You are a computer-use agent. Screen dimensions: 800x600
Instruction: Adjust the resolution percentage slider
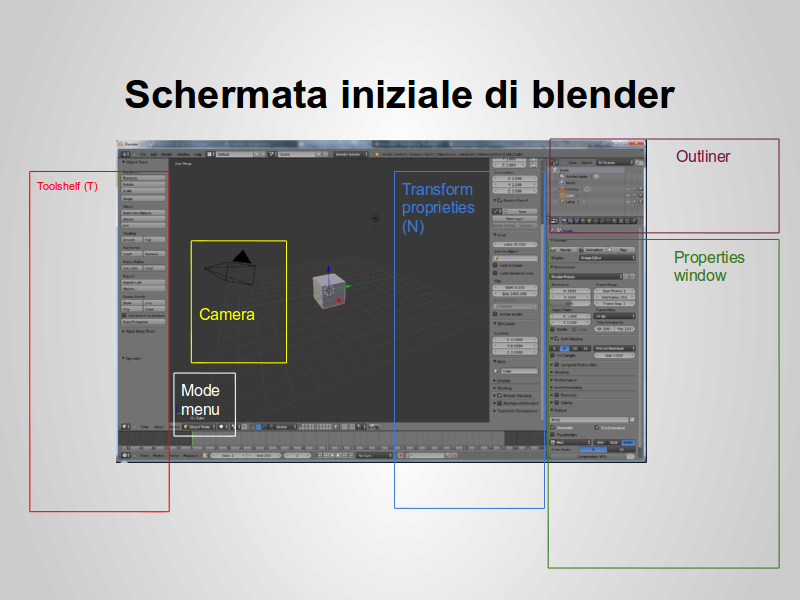coord(570,304)
